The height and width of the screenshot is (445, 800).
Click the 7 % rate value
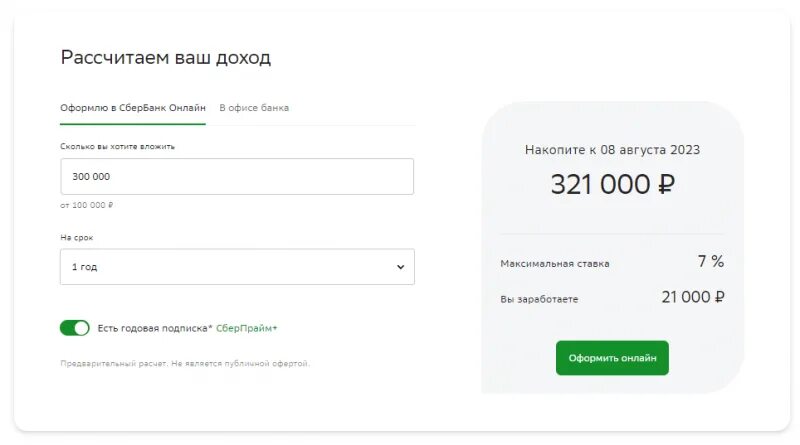point(710,262)
